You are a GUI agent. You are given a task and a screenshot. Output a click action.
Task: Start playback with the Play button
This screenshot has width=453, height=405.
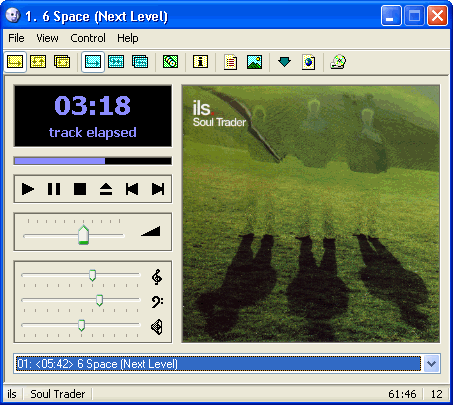(28, 189)
